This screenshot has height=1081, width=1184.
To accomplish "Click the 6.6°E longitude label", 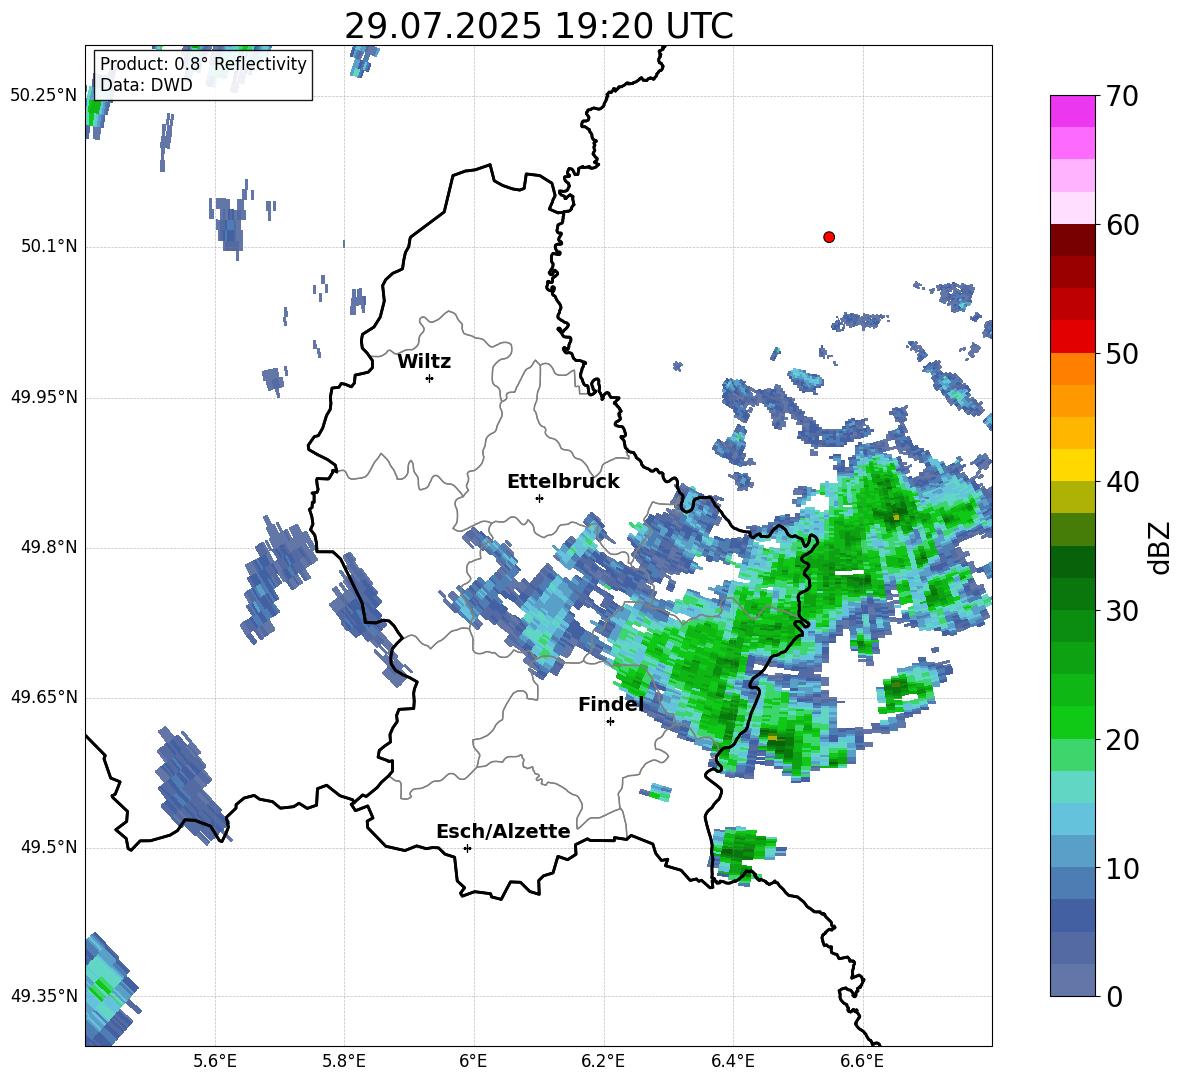I will coord(862,1061).
